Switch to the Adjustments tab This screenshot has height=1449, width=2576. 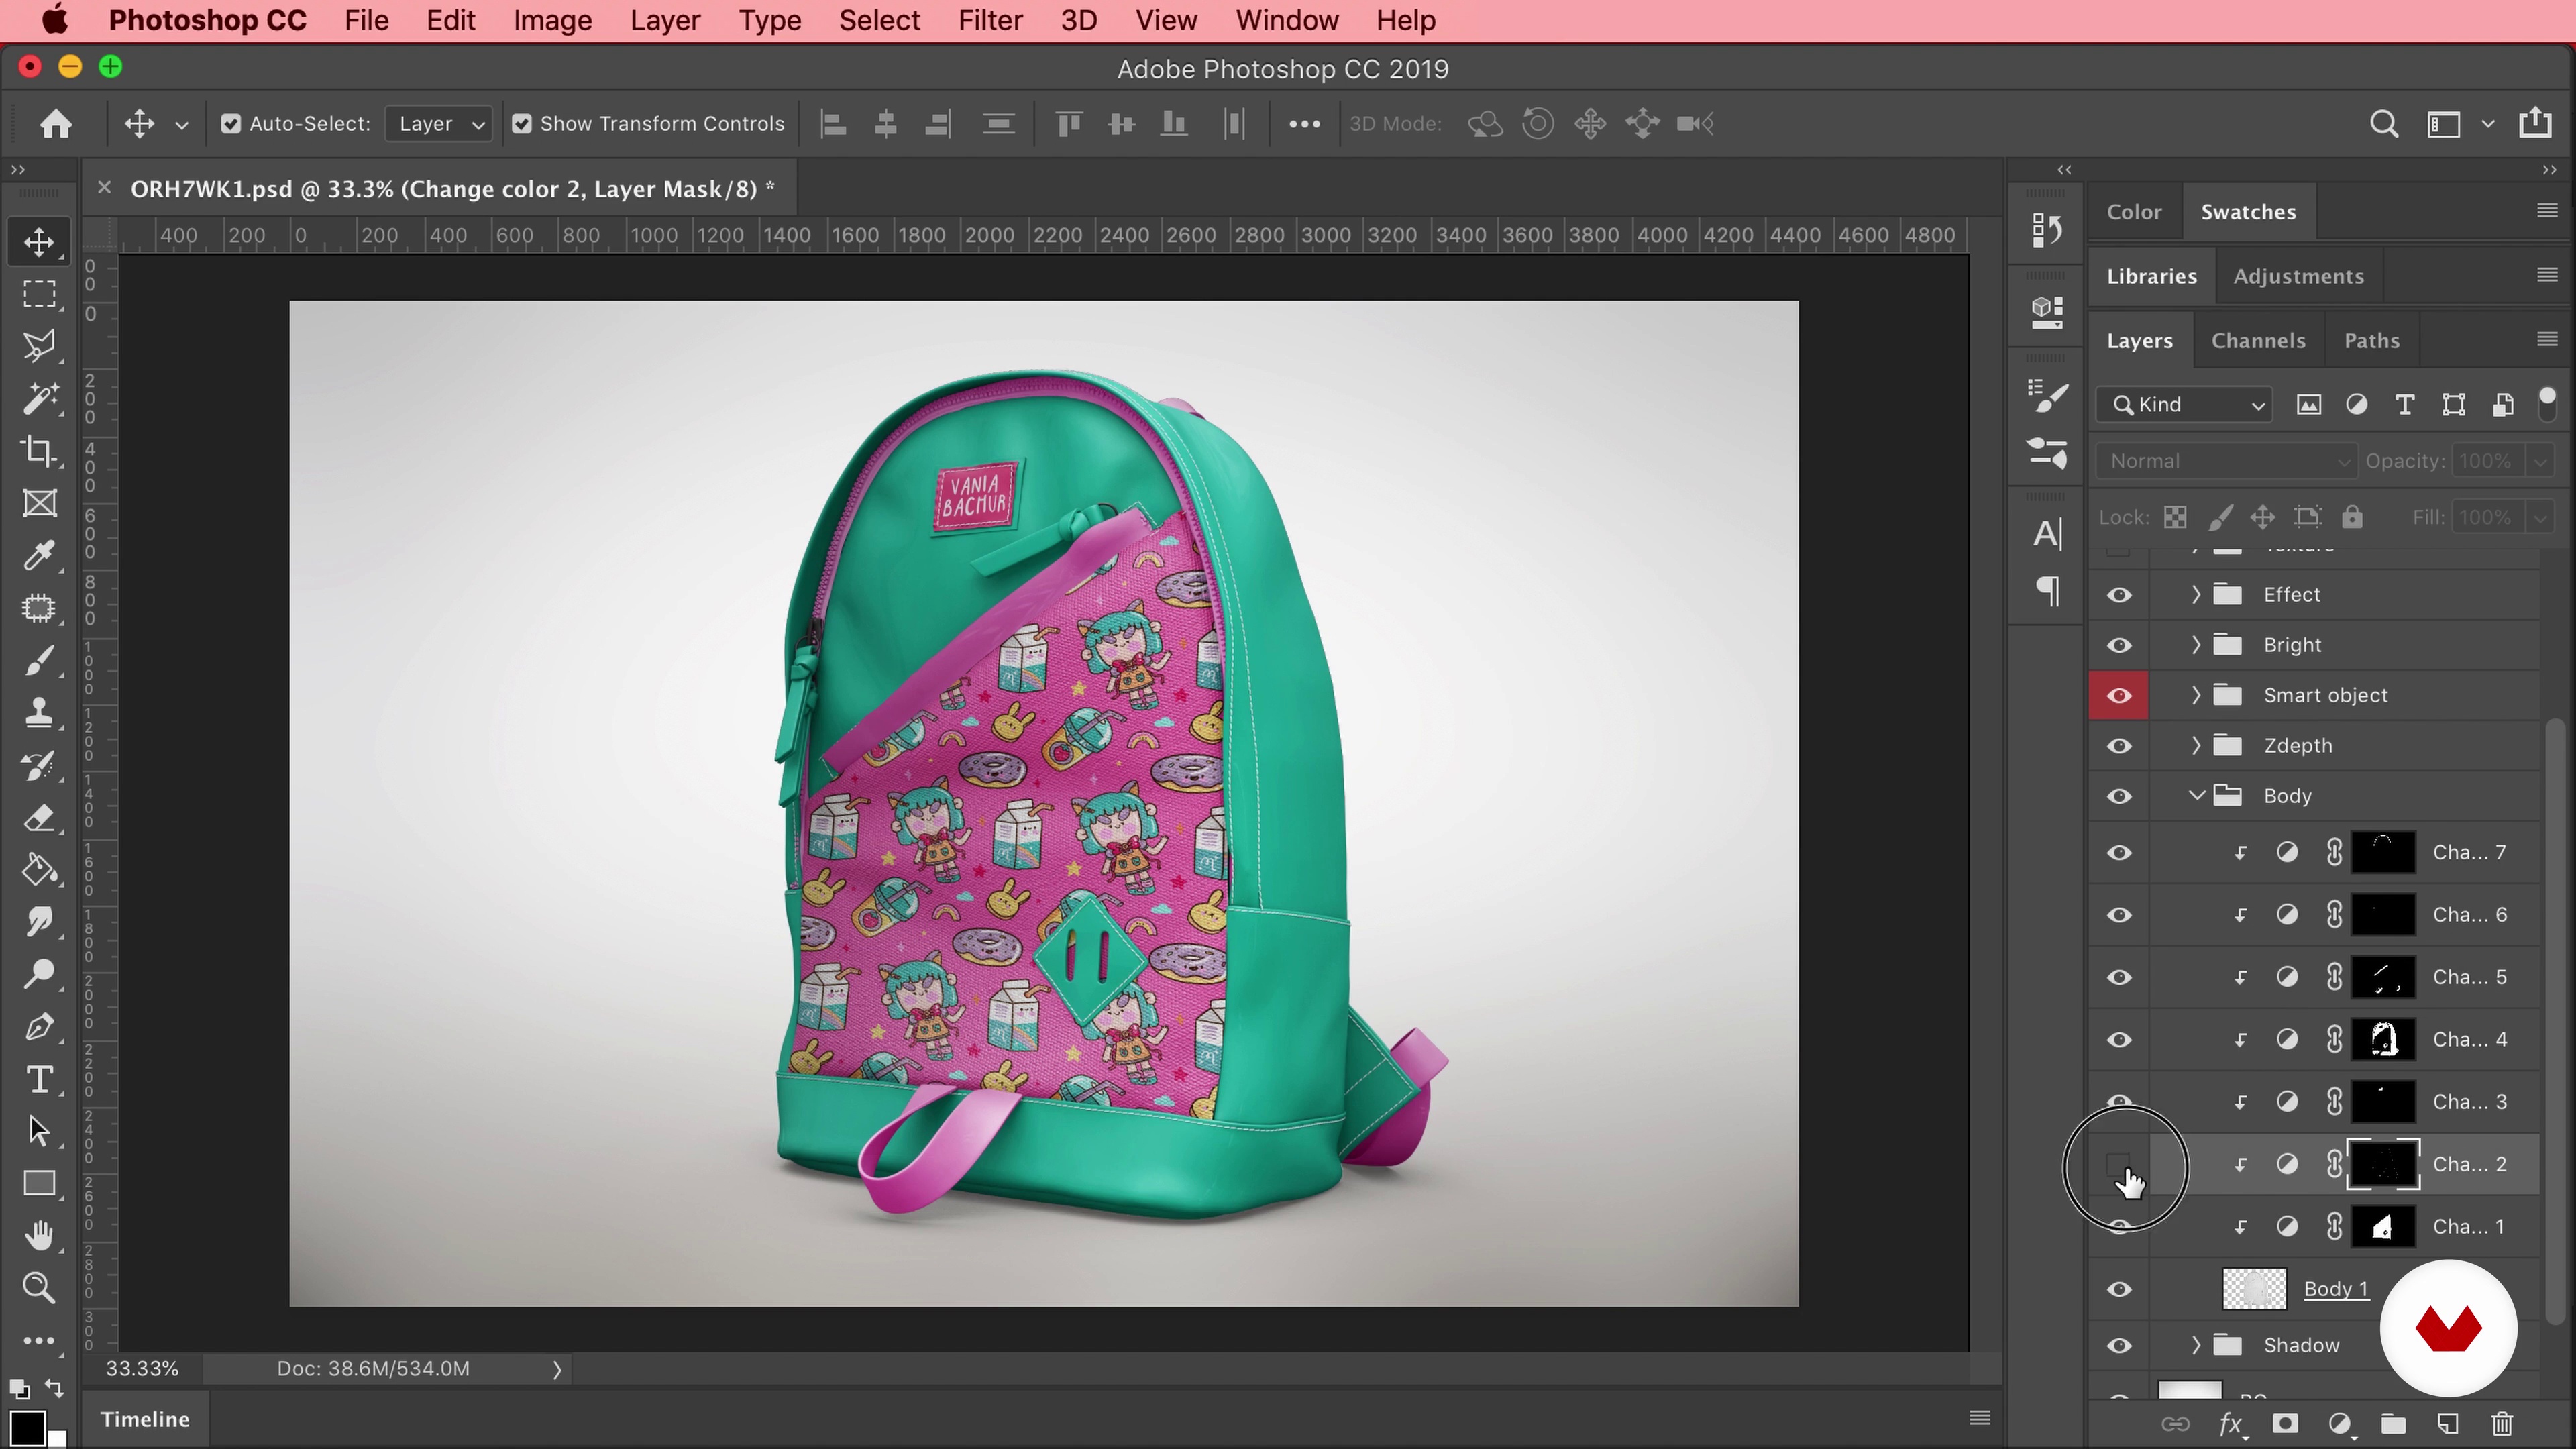2298,276
